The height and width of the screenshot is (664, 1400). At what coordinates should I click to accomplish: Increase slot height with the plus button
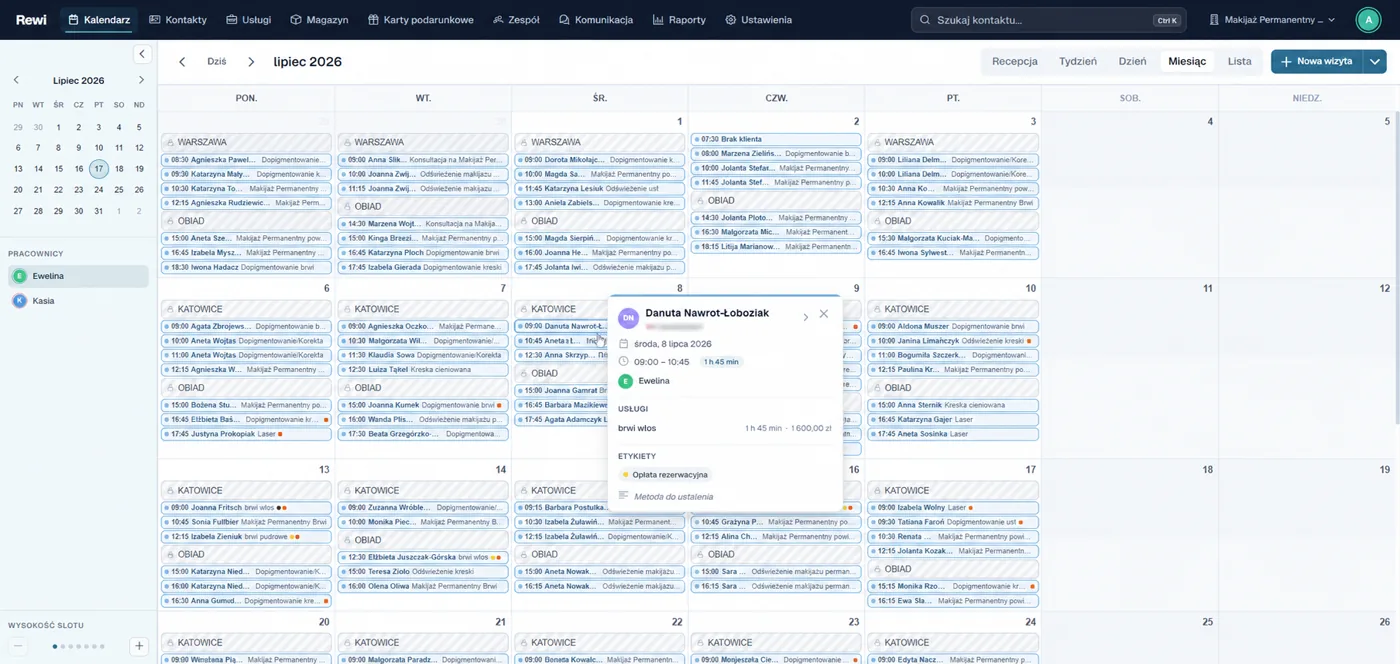click(139, 646)
